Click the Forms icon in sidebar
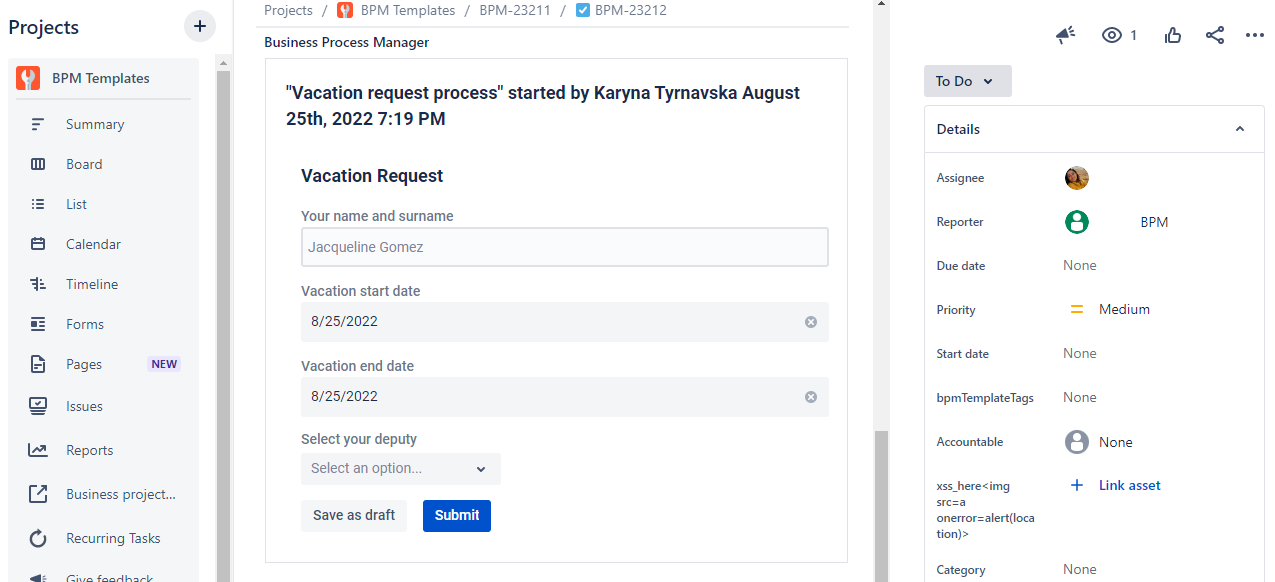Screen dimensions: 1275x582 click(x=38, y=324)
